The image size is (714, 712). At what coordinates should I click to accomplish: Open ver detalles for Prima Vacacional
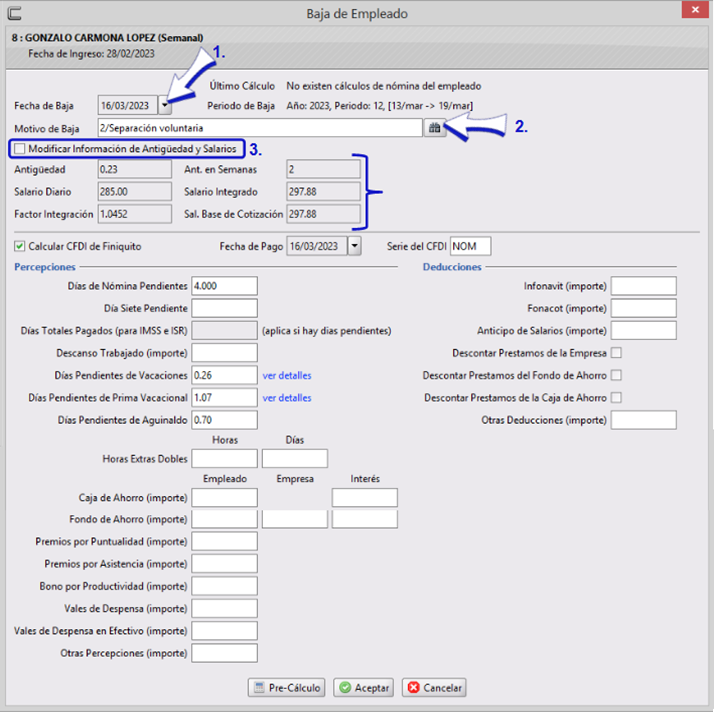(x=287, y=398)
